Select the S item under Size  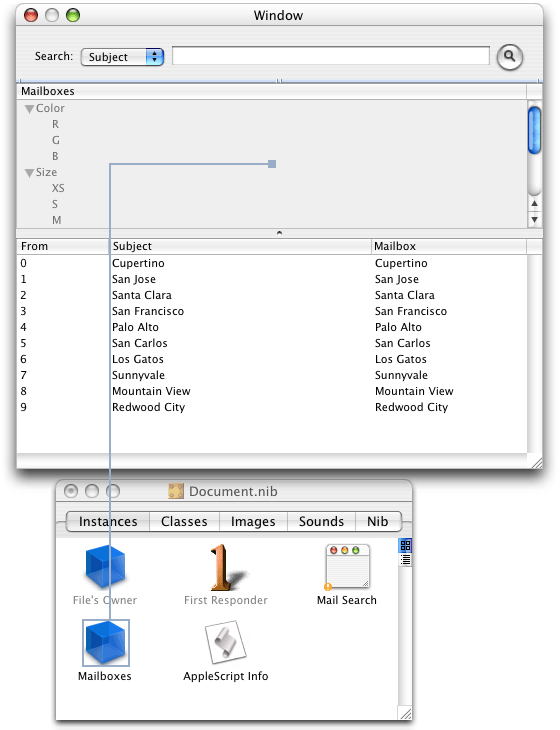pyautogui.click(x=55, y=204)
